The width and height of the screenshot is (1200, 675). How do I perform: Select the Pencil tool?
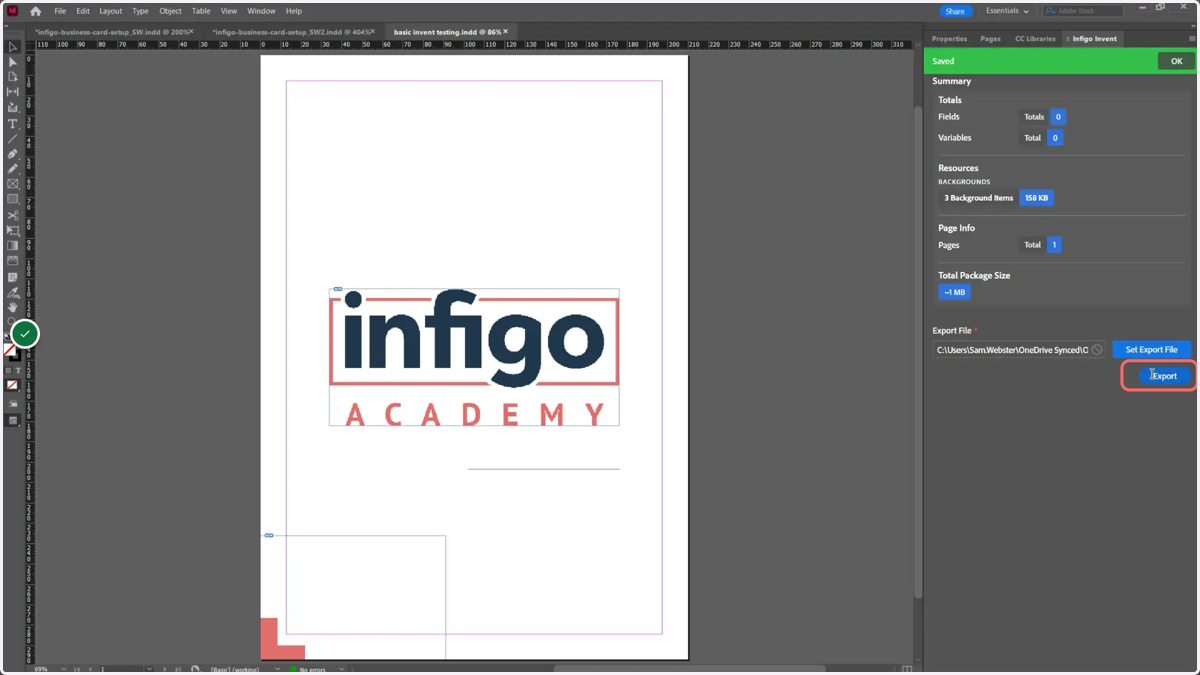coord(13,168)
